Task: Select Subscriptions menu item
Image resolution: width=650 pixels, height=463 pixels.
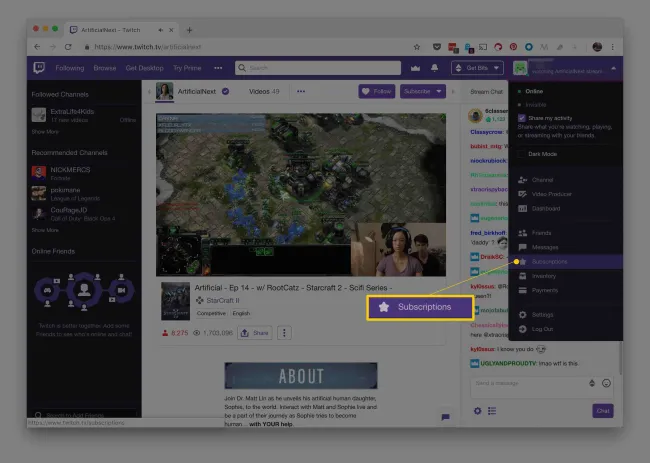Action: tap(566, 262)
